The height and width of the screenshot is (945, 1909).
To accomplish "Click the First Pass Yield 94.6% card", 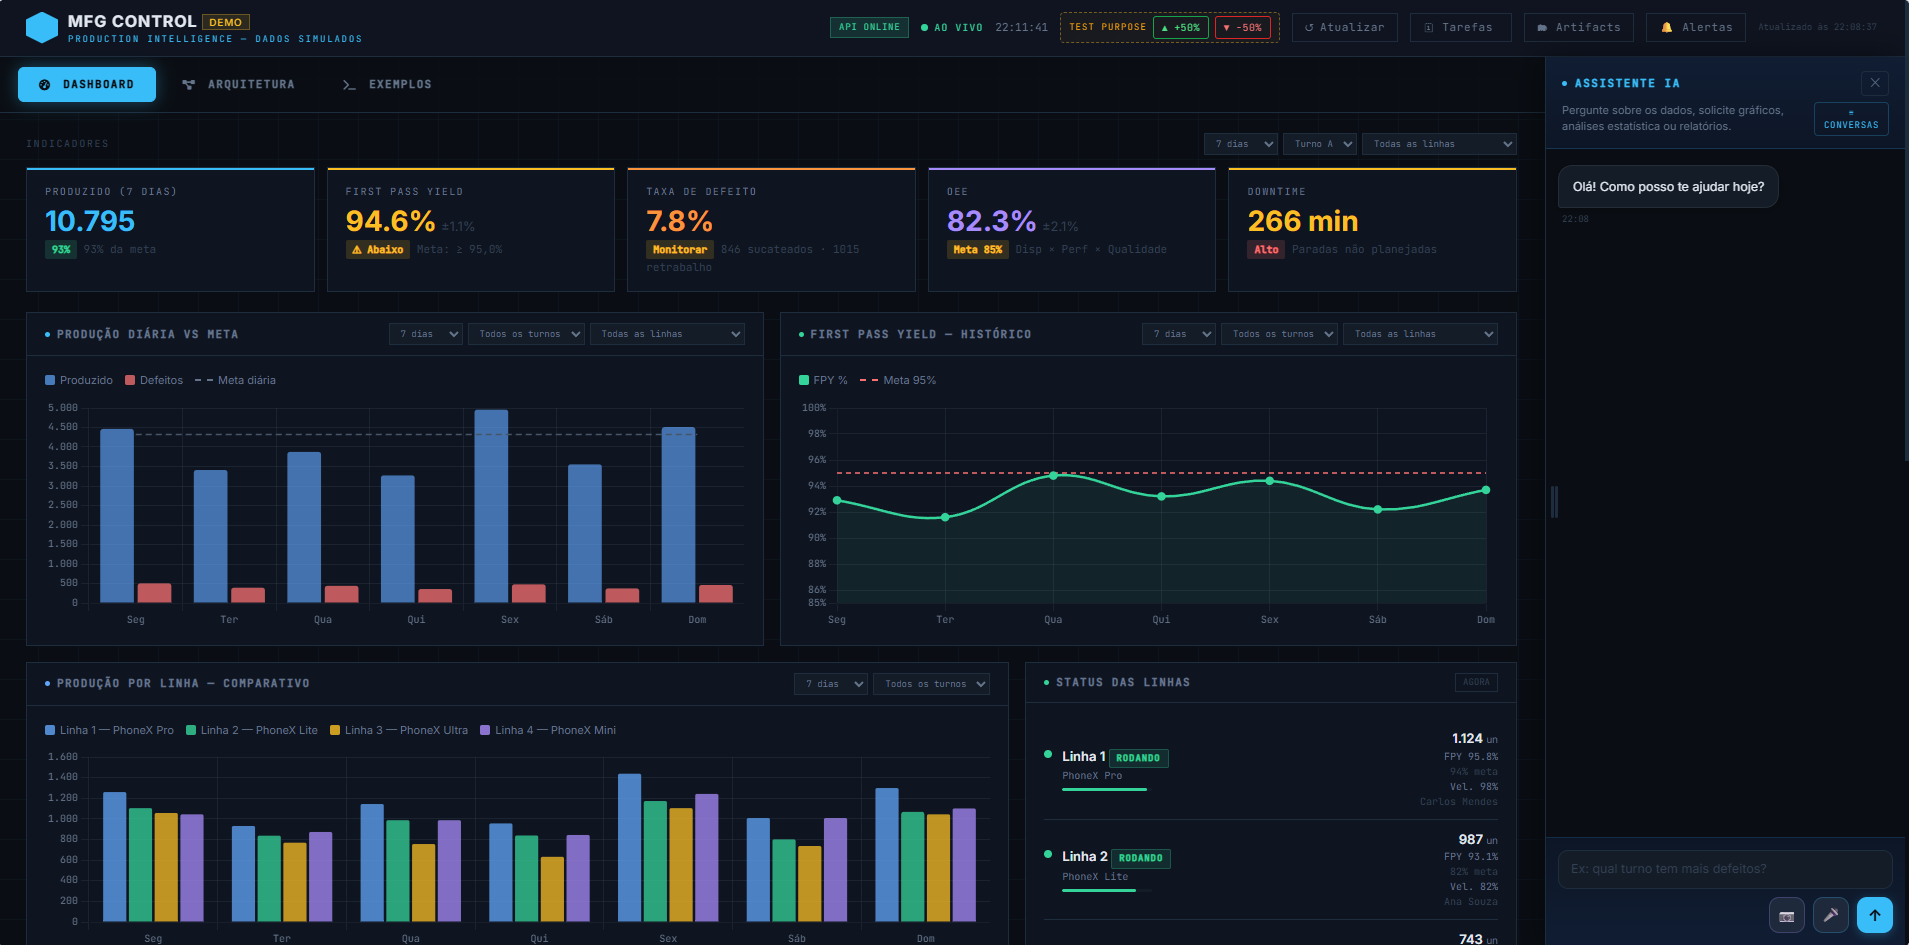I will (x=471, y=230).
